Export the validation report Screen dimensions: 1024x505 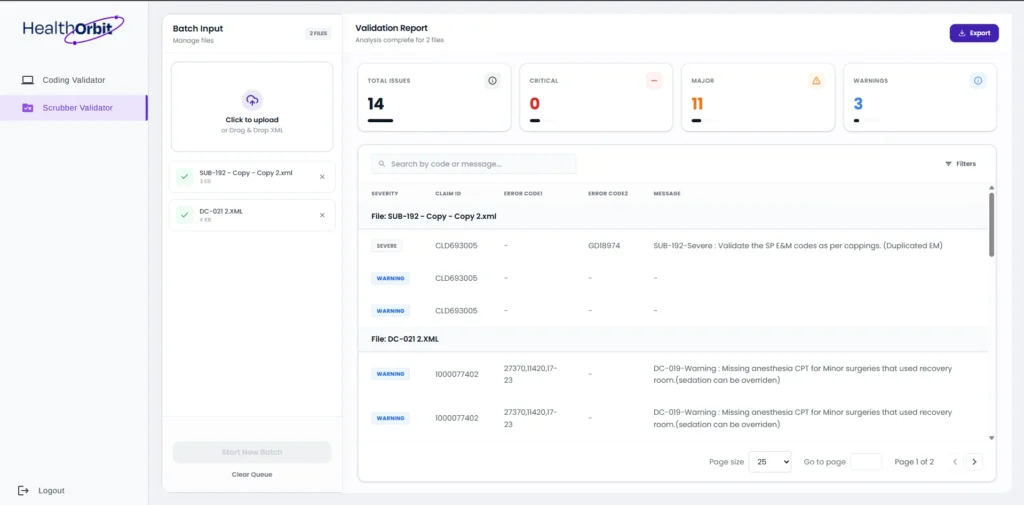(x=974, y=33)
